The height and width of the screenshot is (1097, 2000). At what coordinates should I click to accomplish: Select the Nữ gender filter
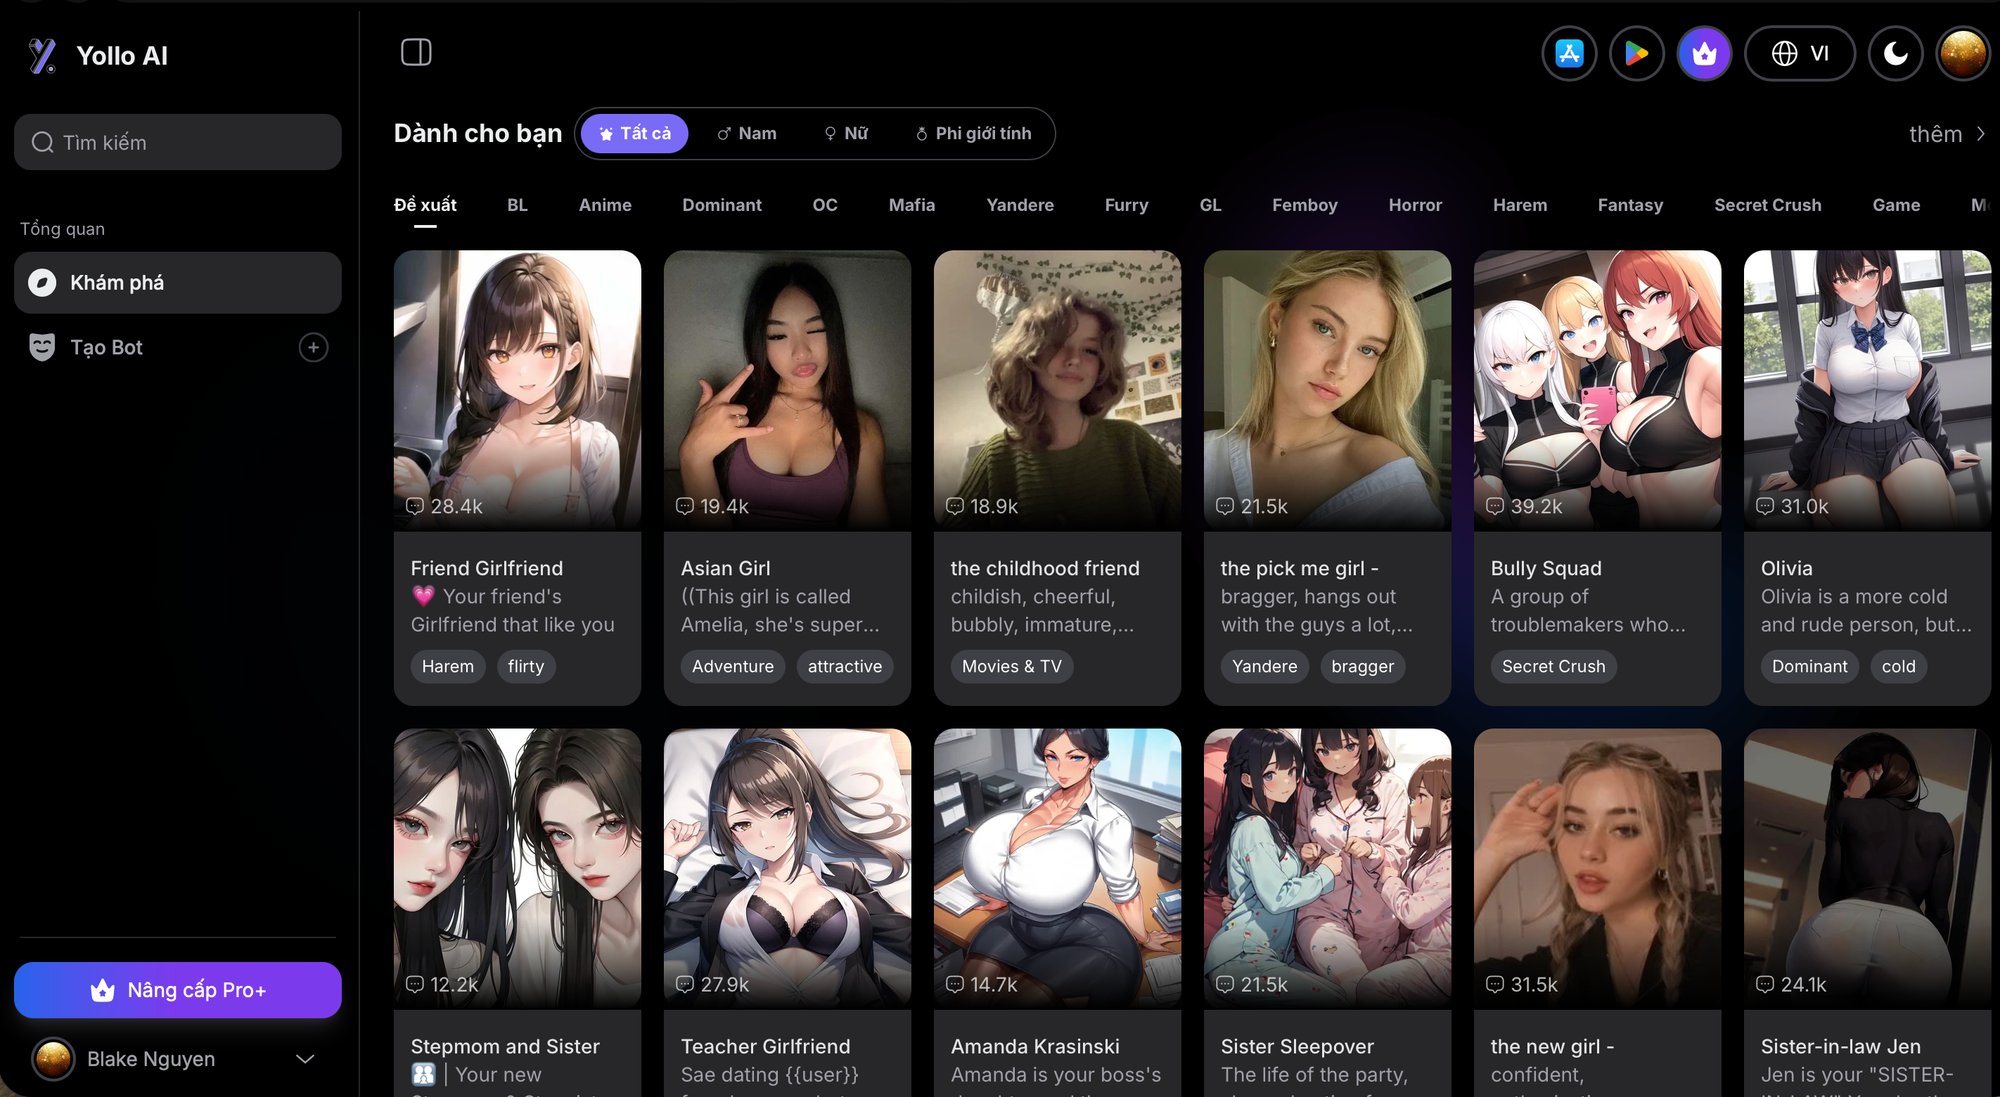(x=845, y=133)
